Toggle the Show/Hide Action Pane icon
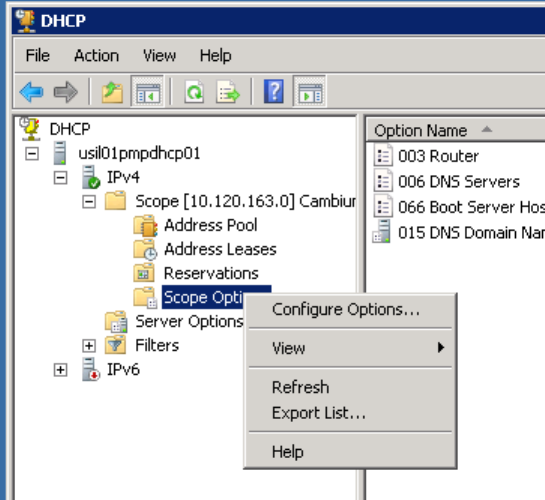 [310, 92]
